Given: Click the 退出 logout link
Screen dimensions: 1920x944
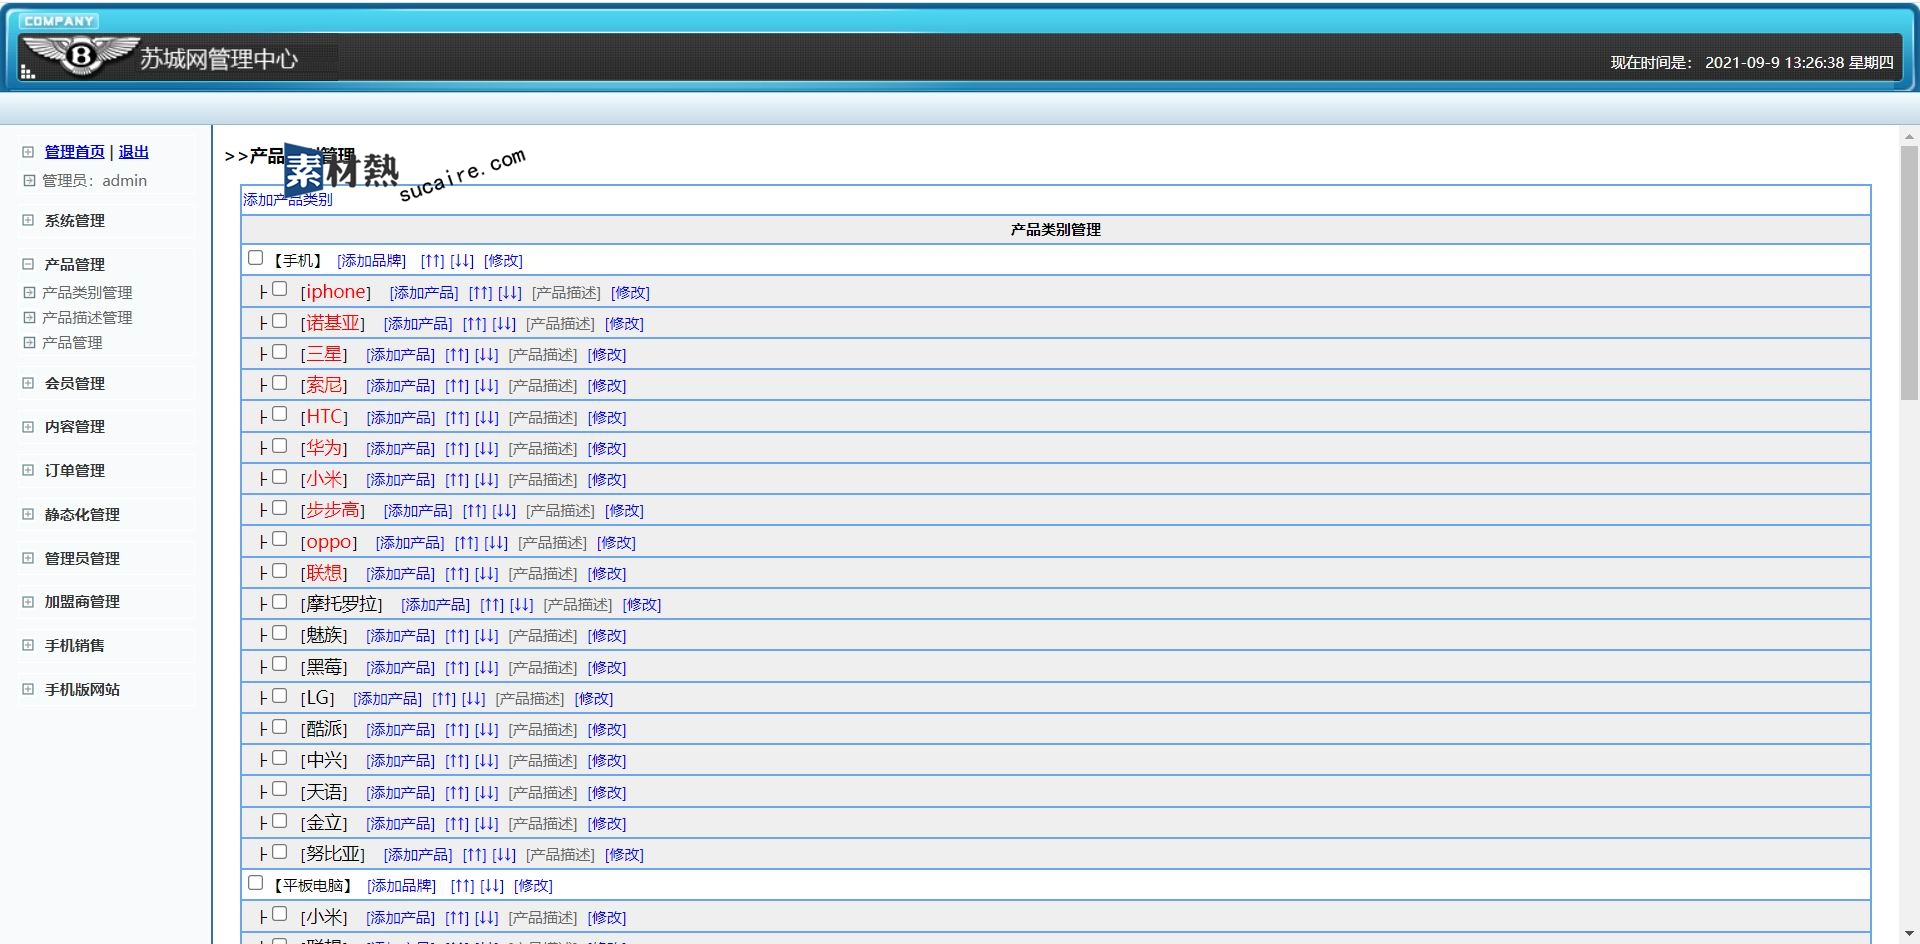Looking at the screenshot, I should click(134, 152).
